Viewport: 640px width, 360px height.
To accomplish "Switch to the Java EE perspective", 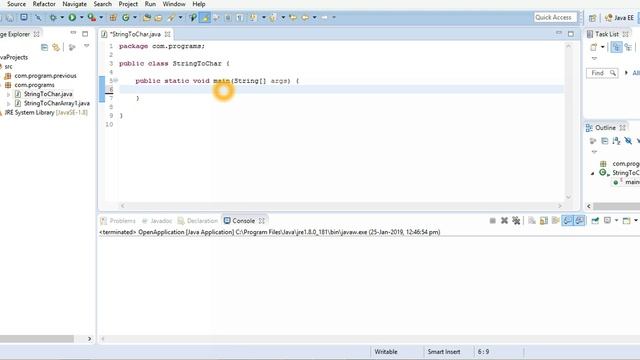I will [x=619, y=18].
